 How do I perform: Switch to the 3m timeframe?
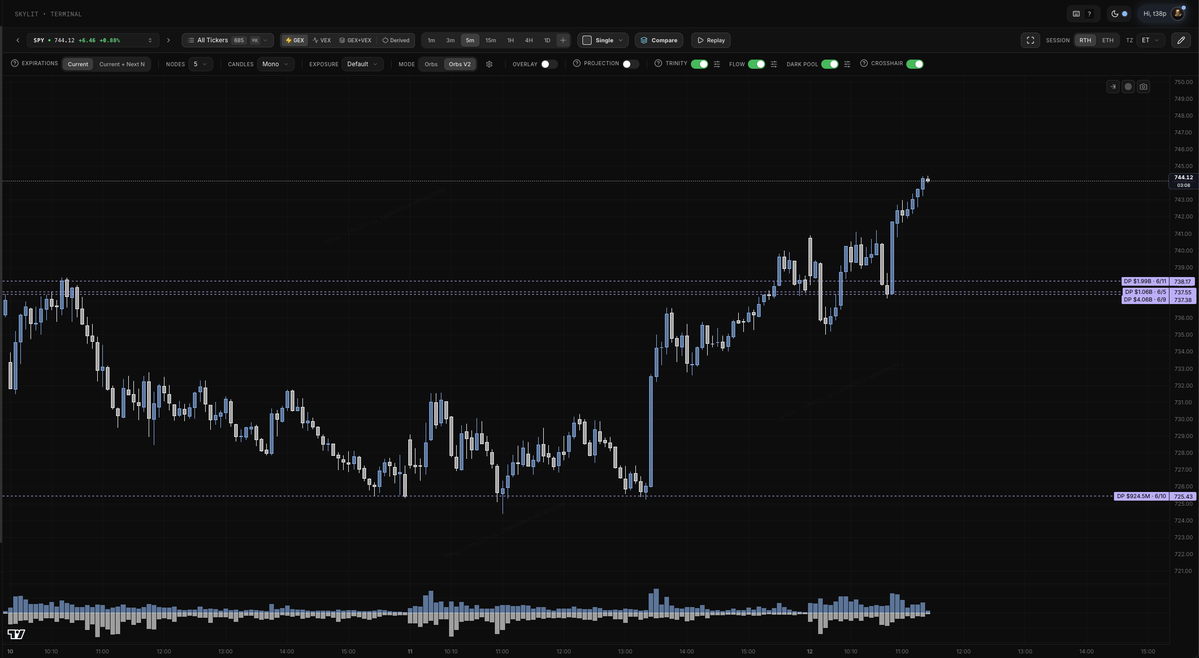click(x=450, y=41)
